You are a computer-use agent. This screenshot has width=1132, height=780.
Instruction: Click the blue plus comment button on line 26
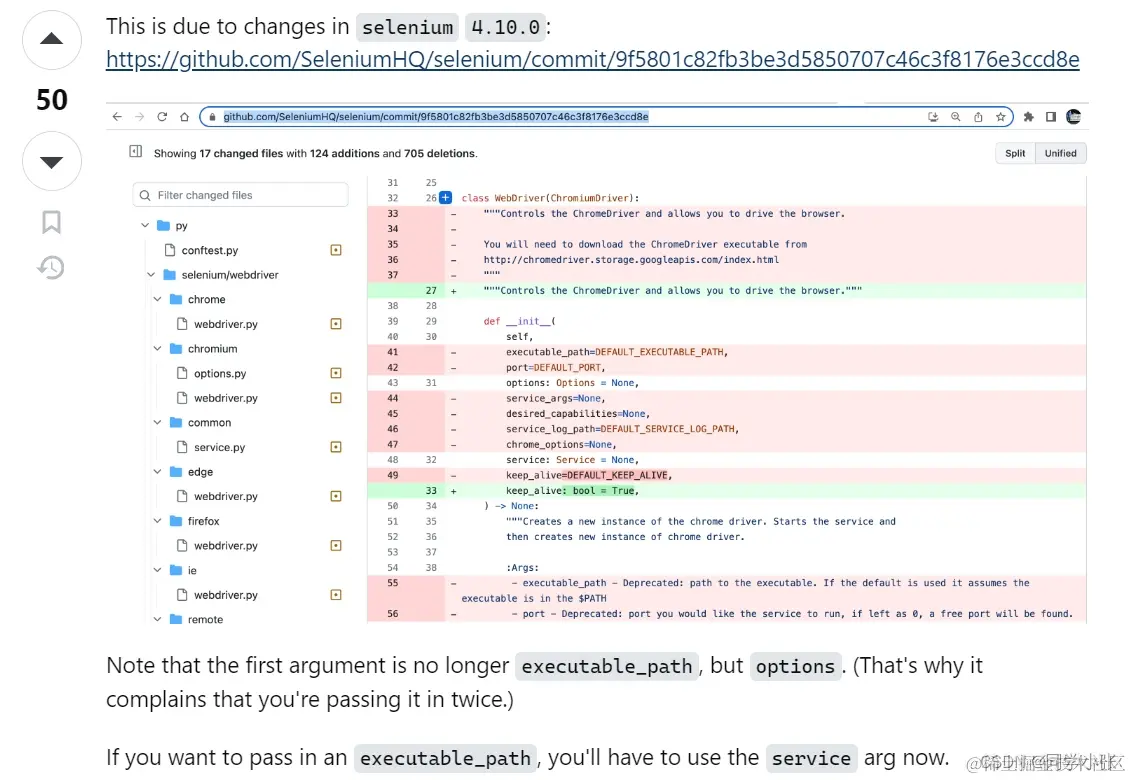(445, 198)
